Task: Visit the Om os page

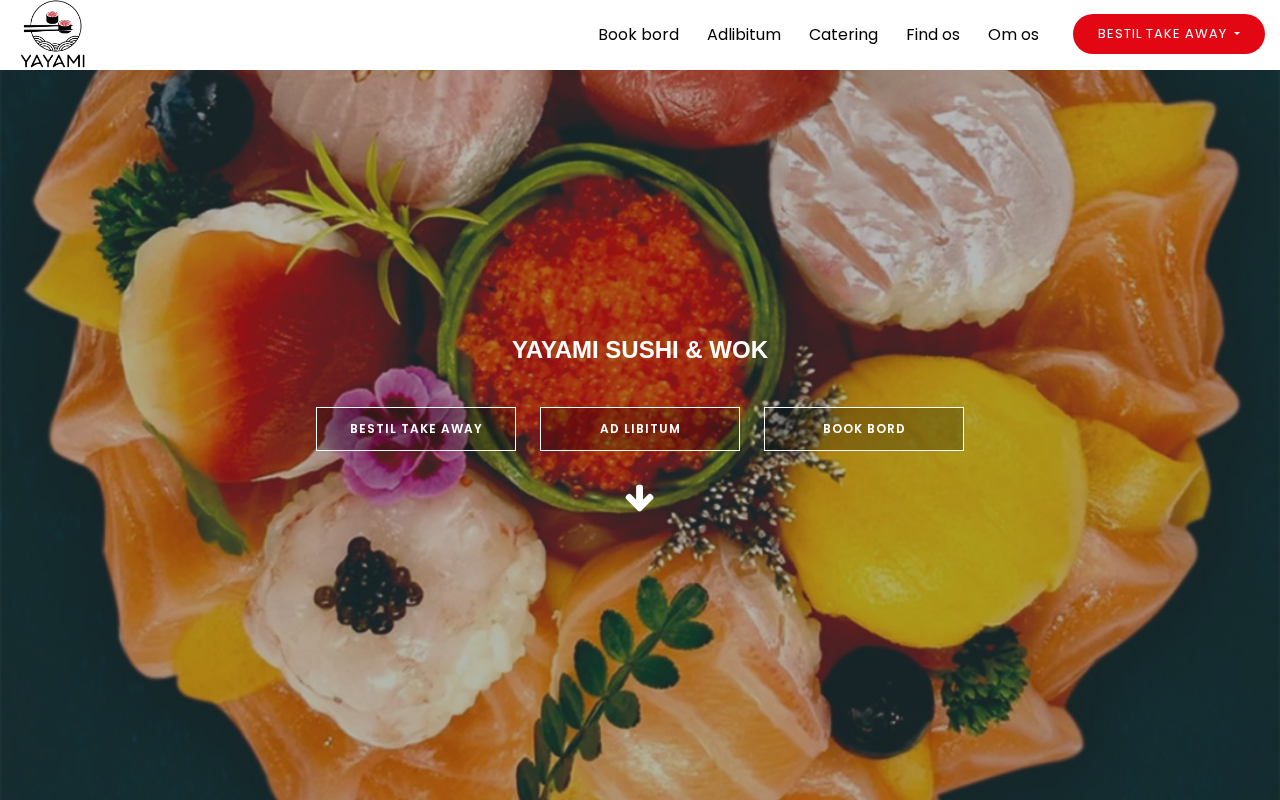Action: pos(1013,35)
